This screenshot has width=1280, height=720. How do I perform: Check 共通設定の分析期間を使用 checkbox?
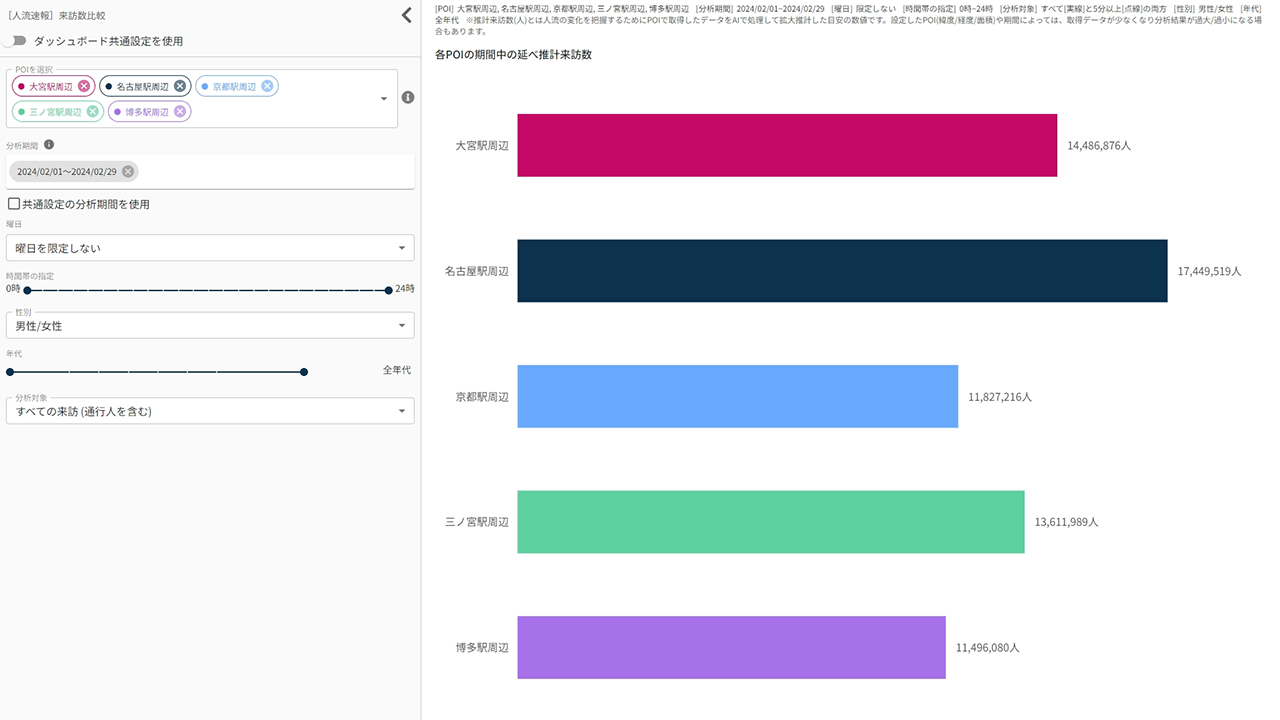tap(14, 204)
